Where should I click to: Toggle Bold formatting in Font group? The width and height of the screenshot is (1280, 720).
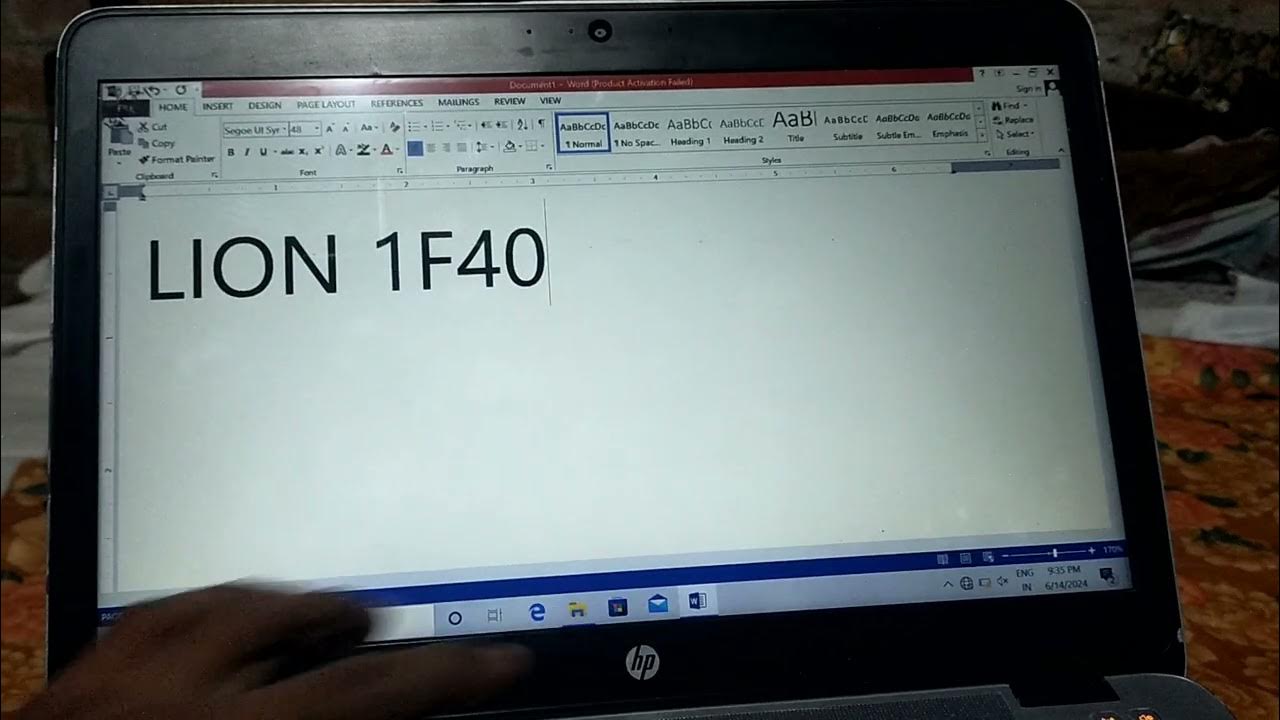click(x=231, y=152)
